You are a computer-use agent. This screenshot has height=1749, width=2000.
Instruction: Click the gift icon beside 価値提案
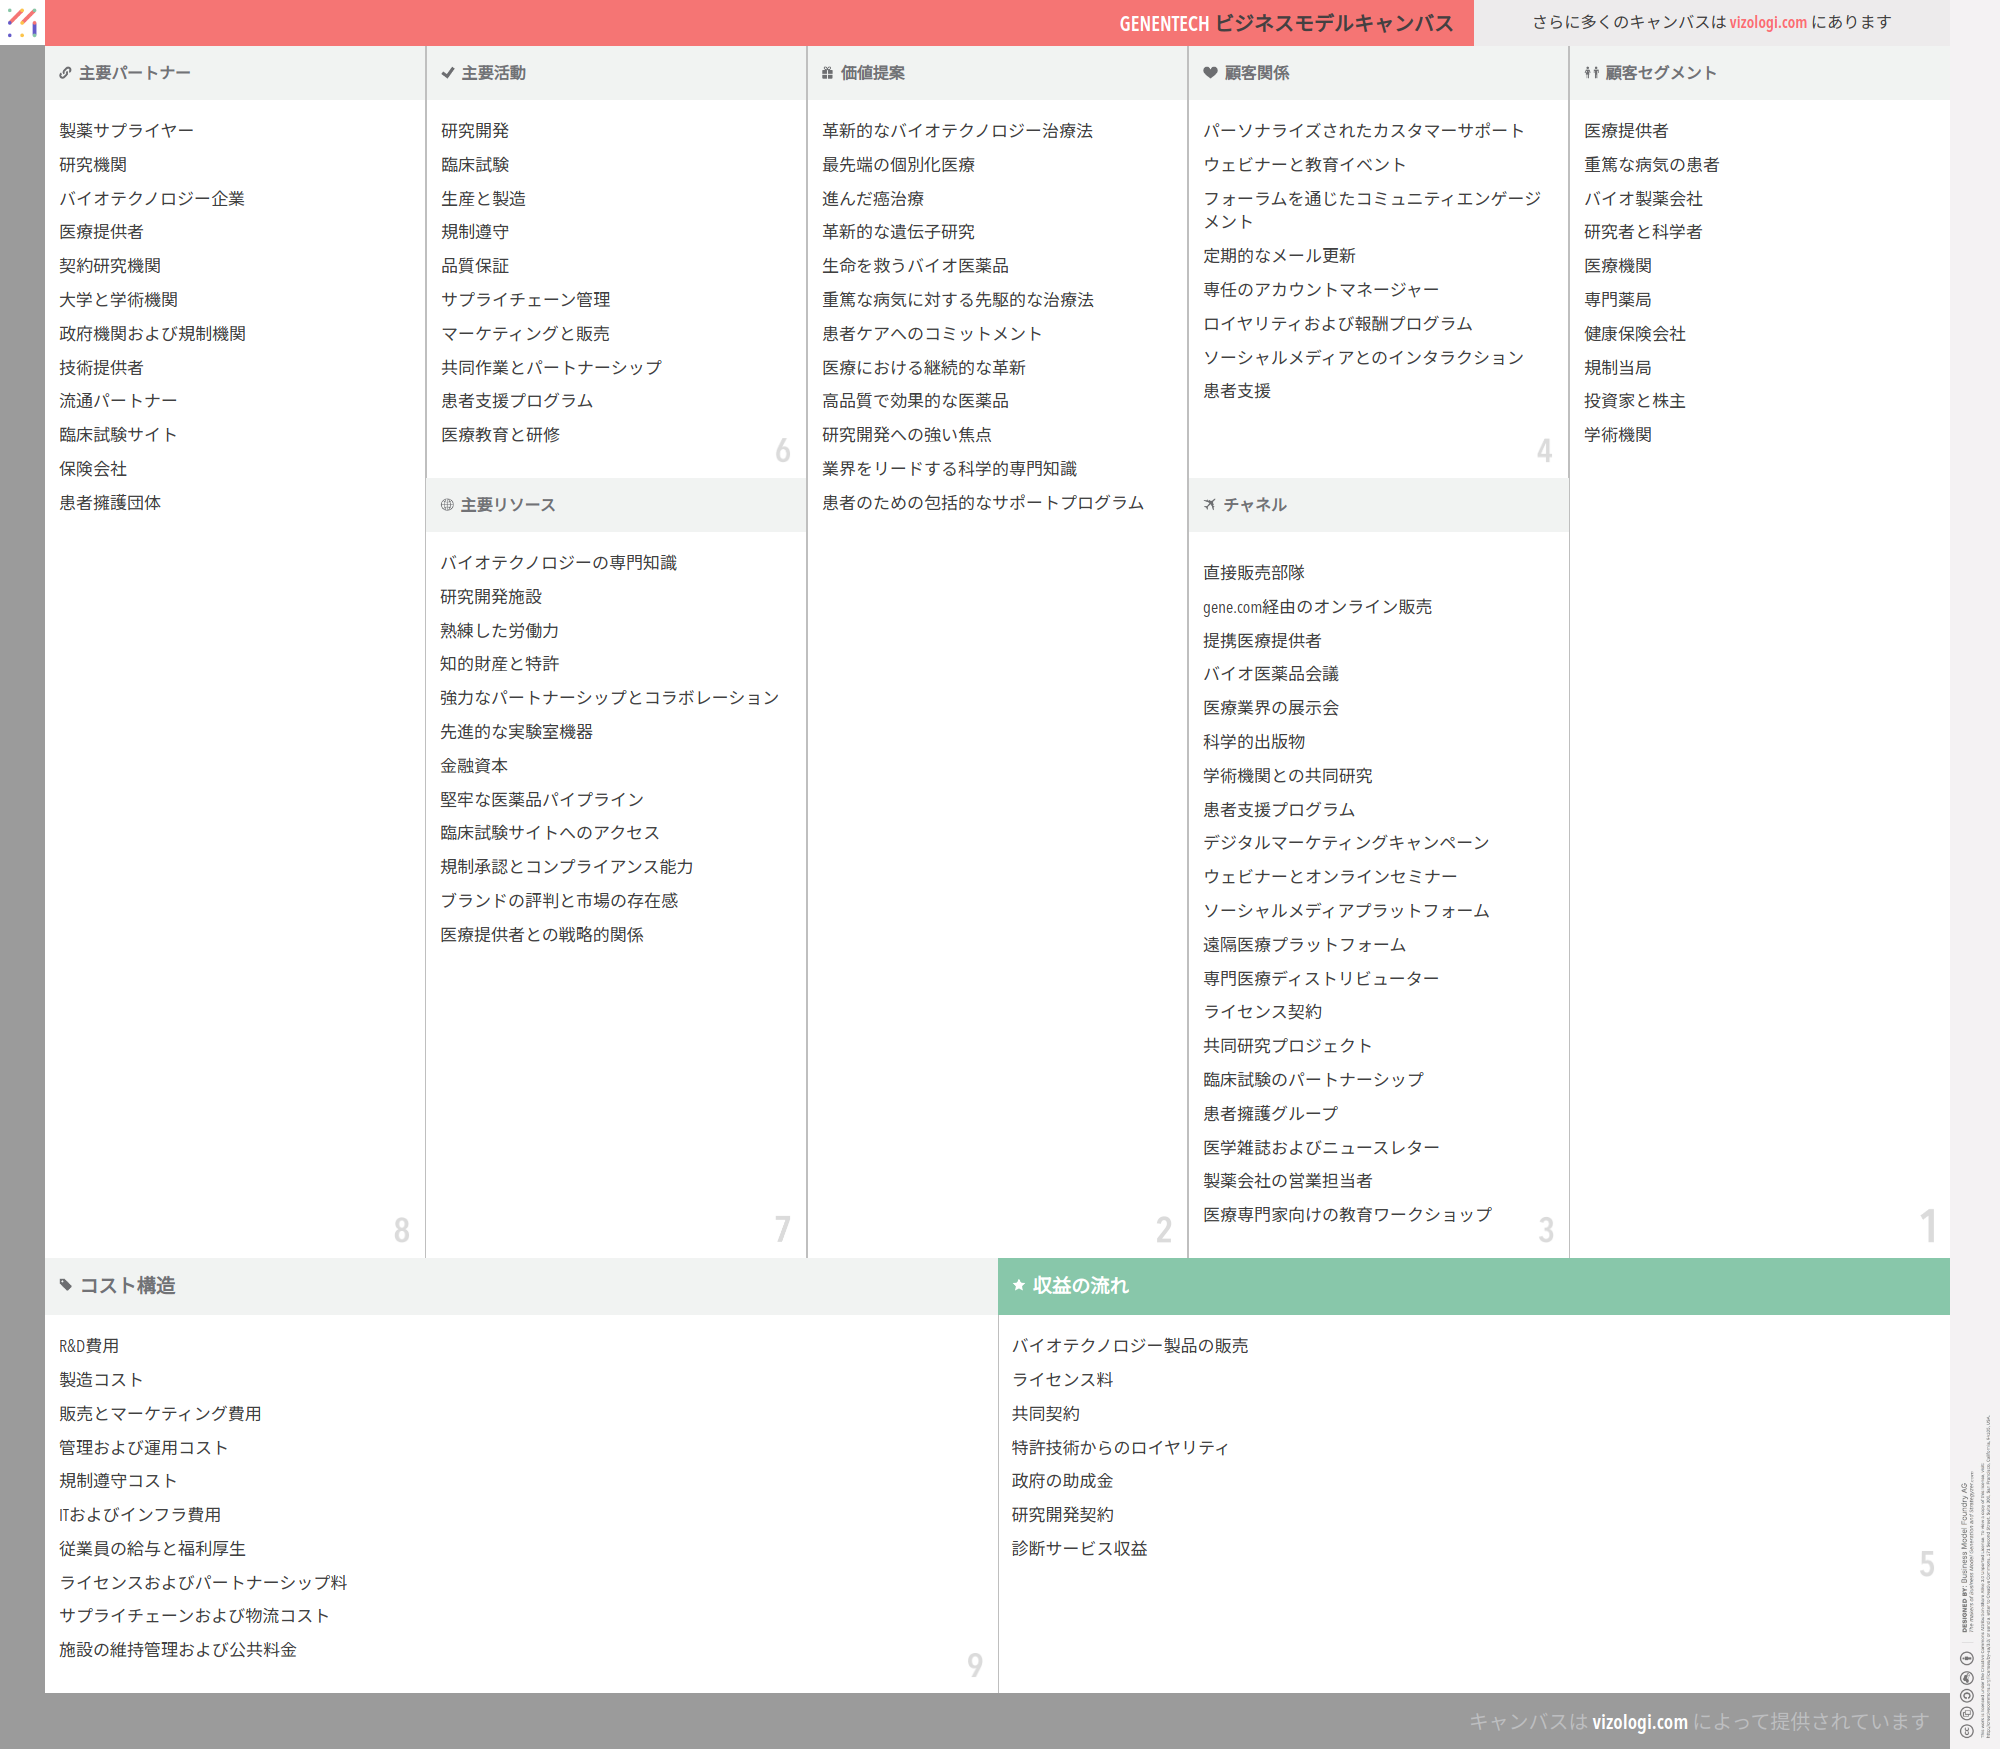click(x=827, y=73)
